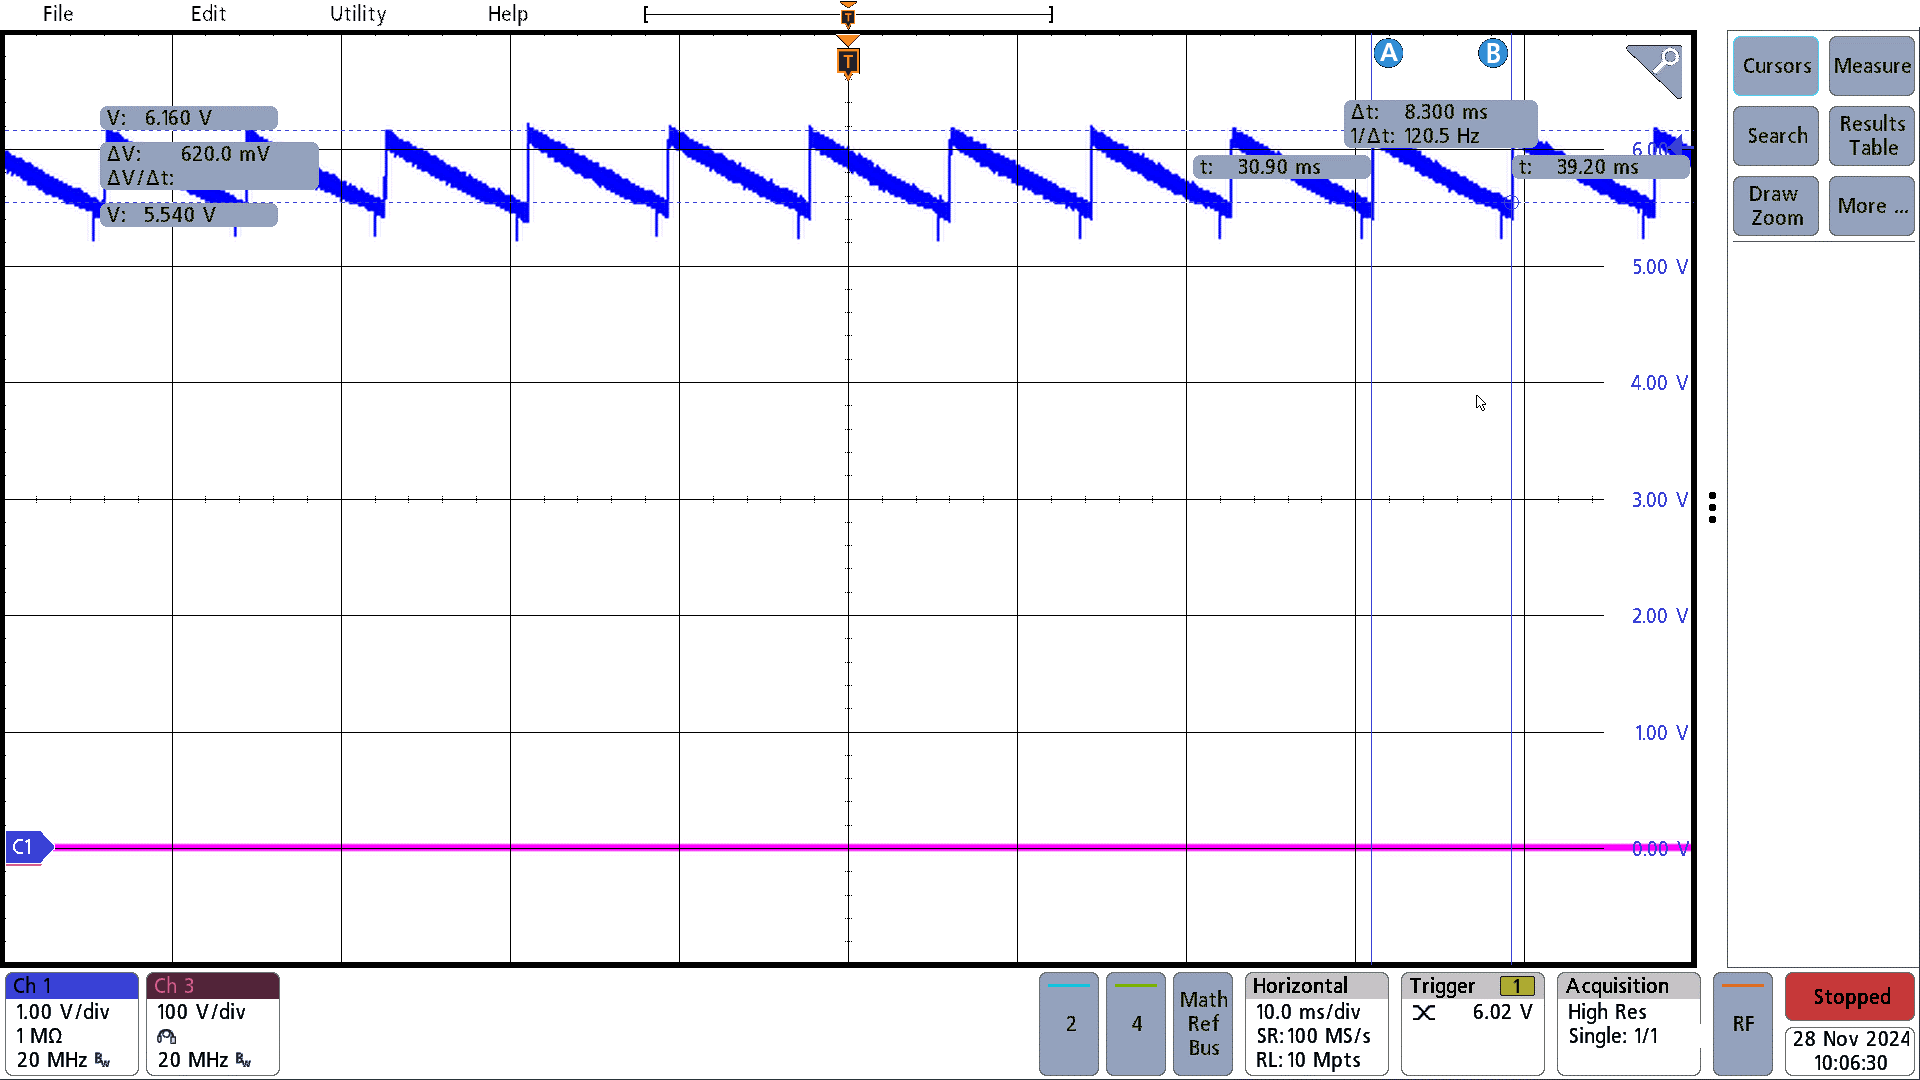The height and width of the screenshot is (1080, 1920).
Task: Click the Ch 3 probe icon
Action: pyautogui.click(x=166, y=1036)
